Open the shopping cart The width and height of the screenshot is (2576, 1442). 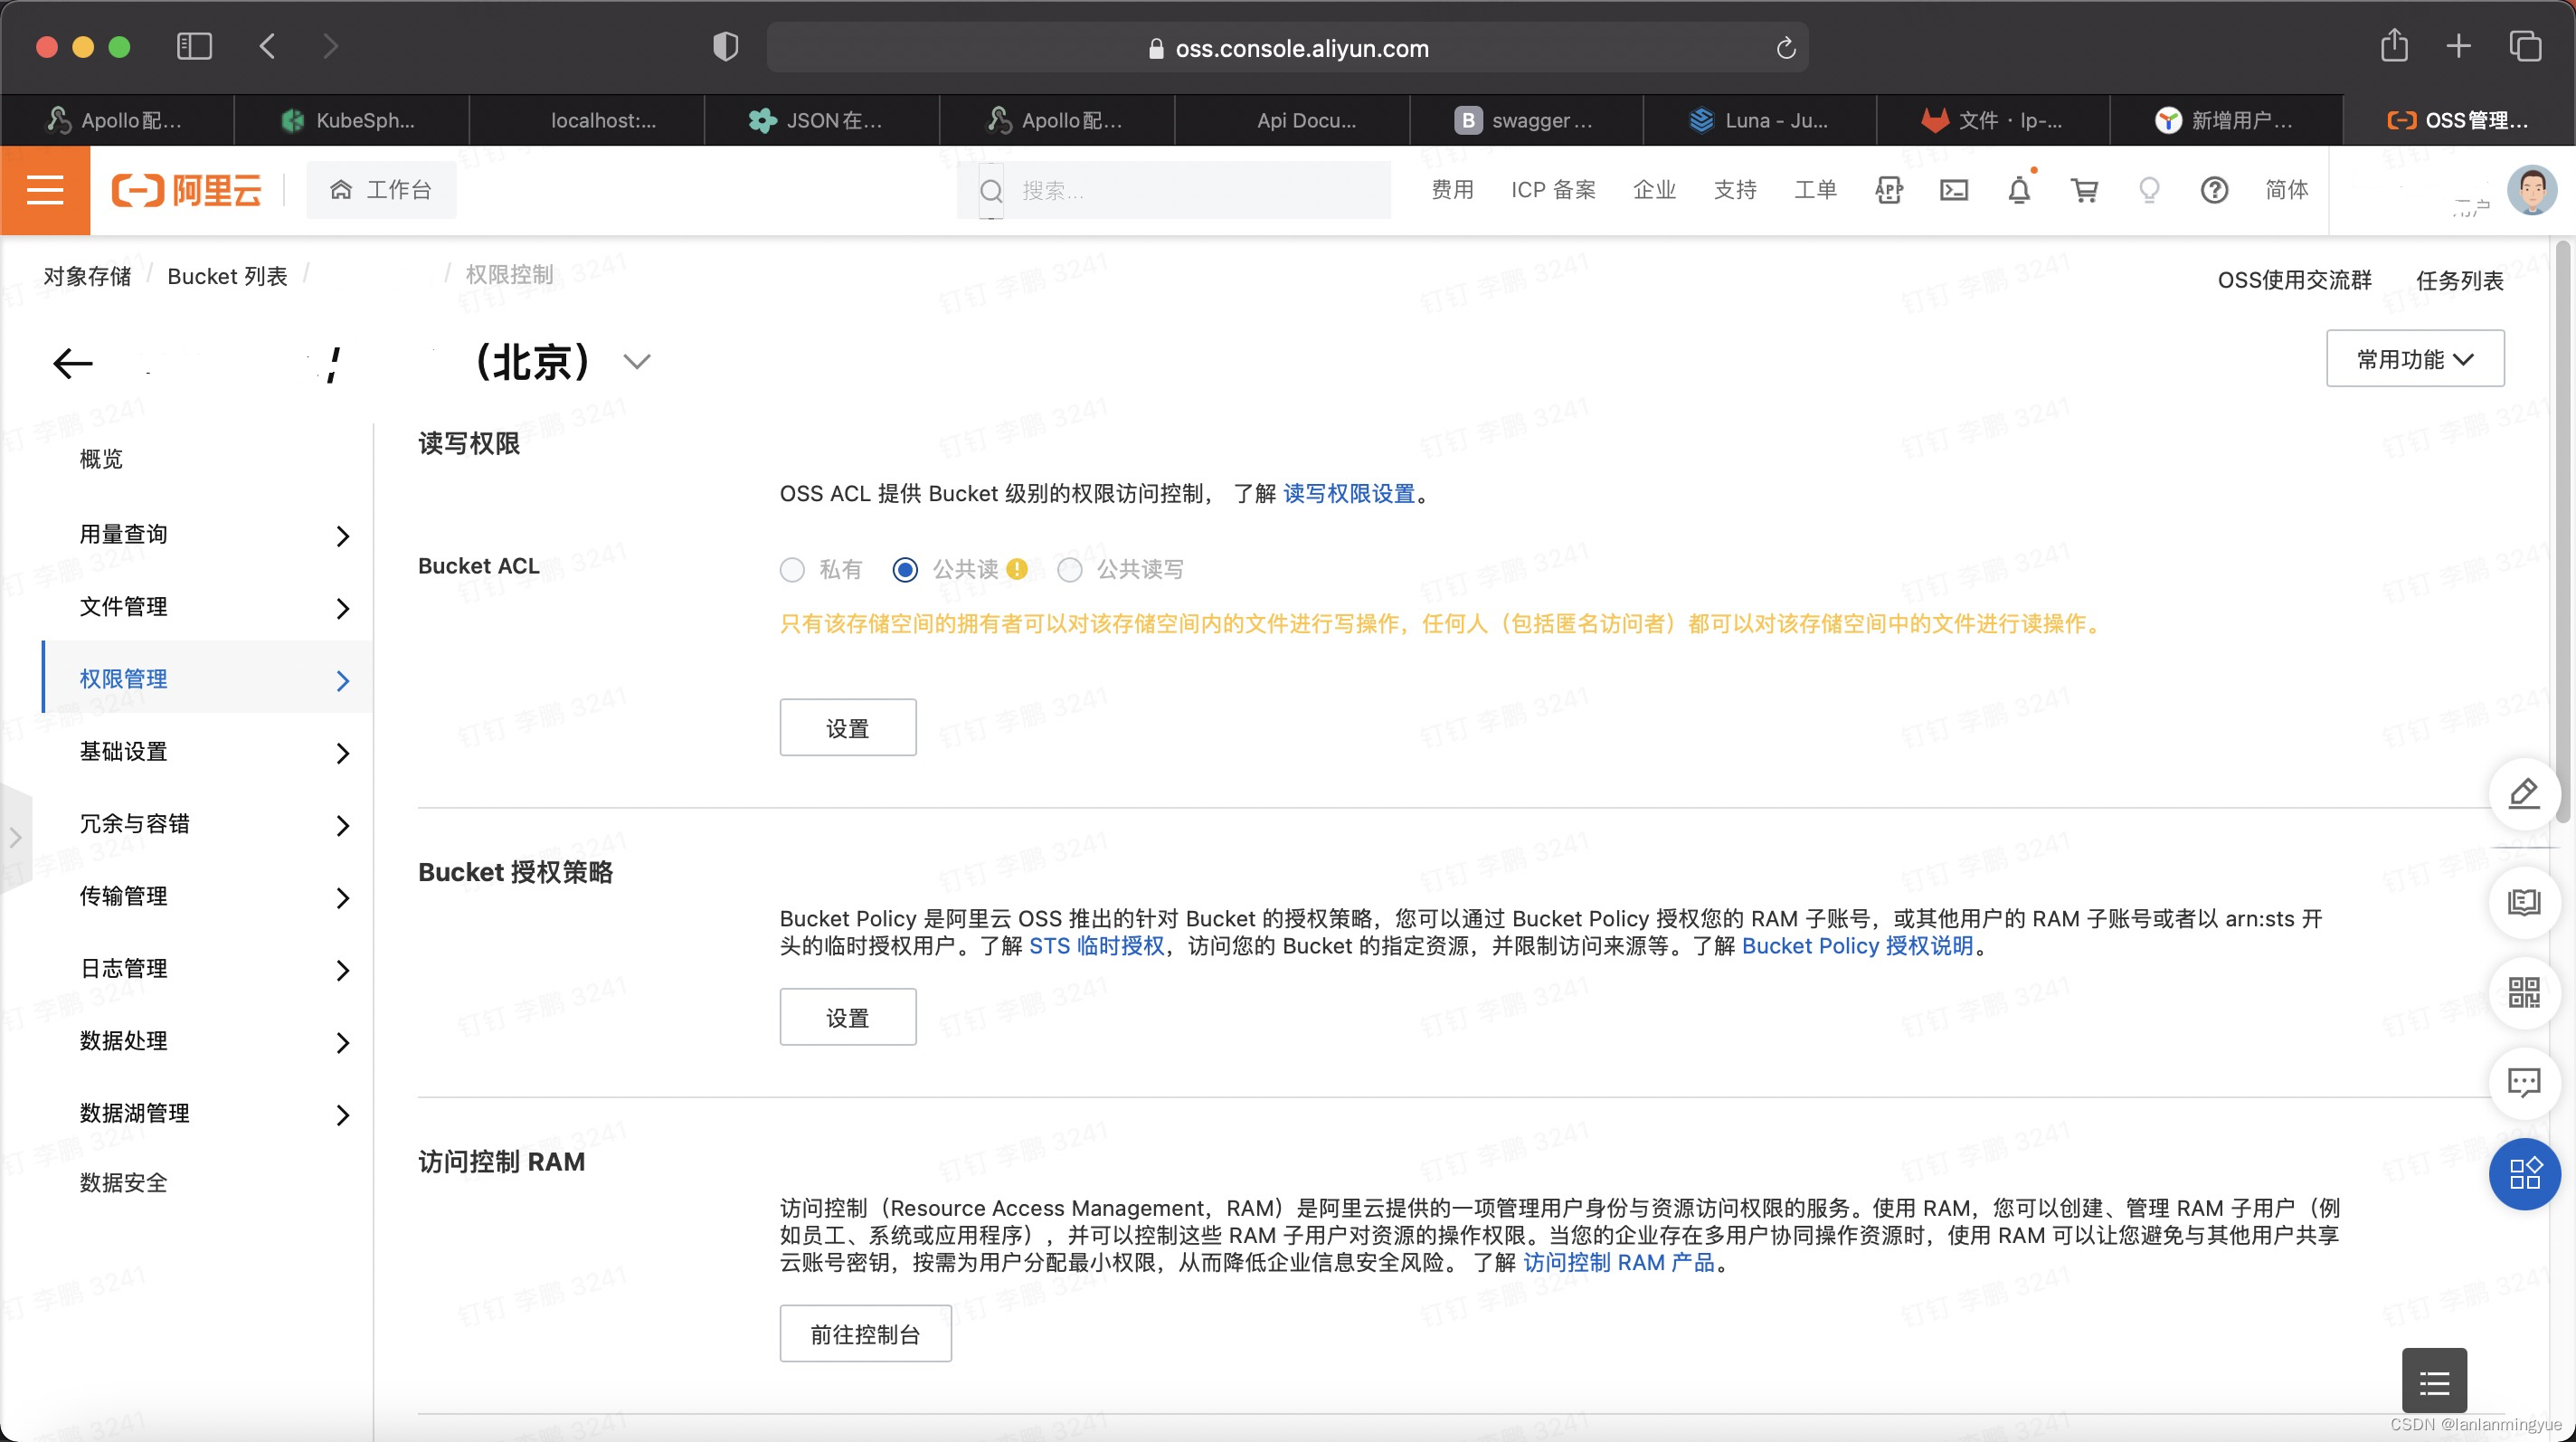[2084, 190]
